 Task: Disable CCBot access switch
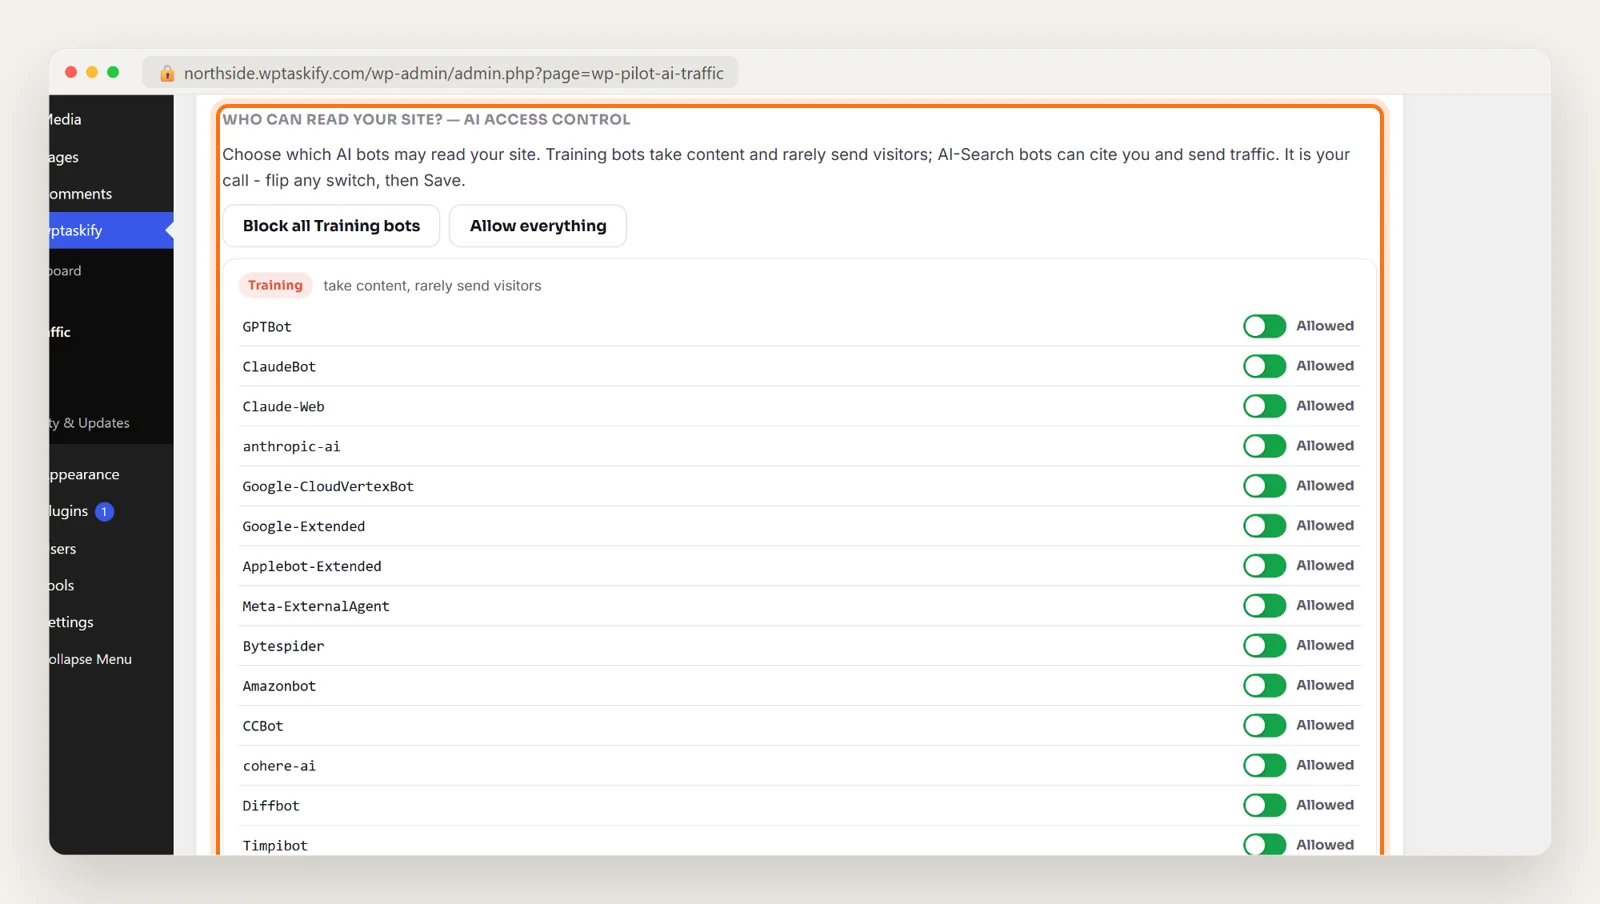click(x=1264, y=726)
